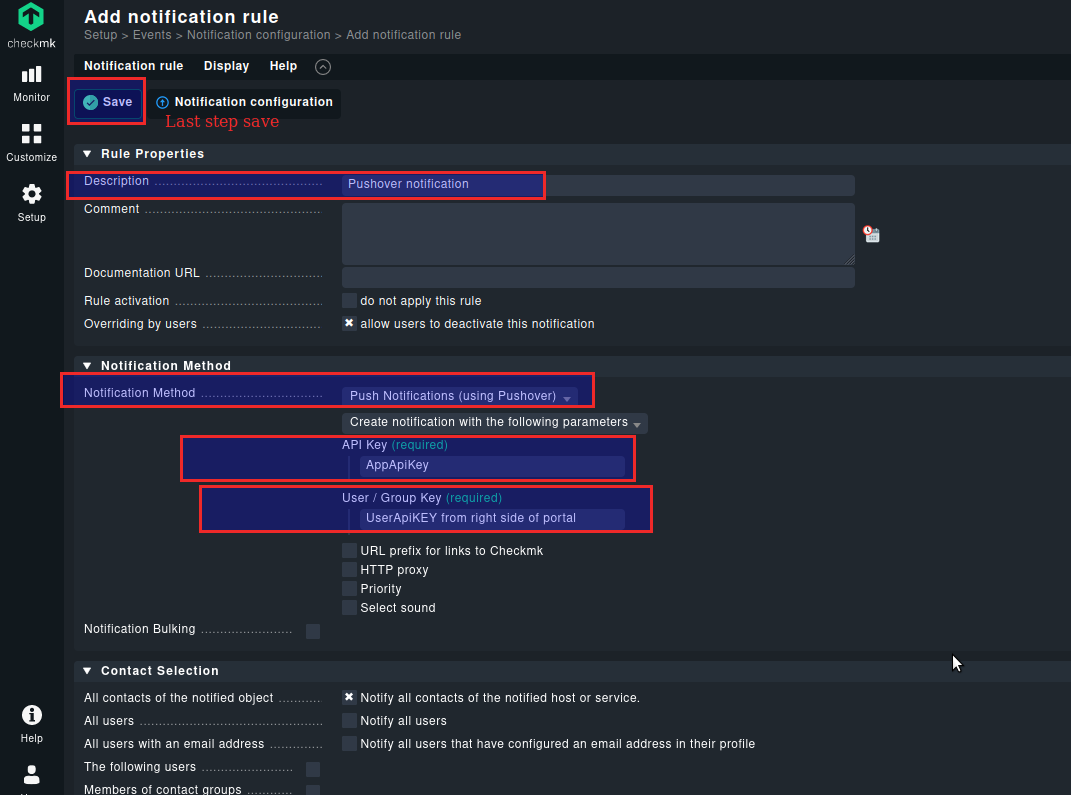
Task: Toggle 'HTTP proxy' checkbox
Action: (x=349, y=570)
